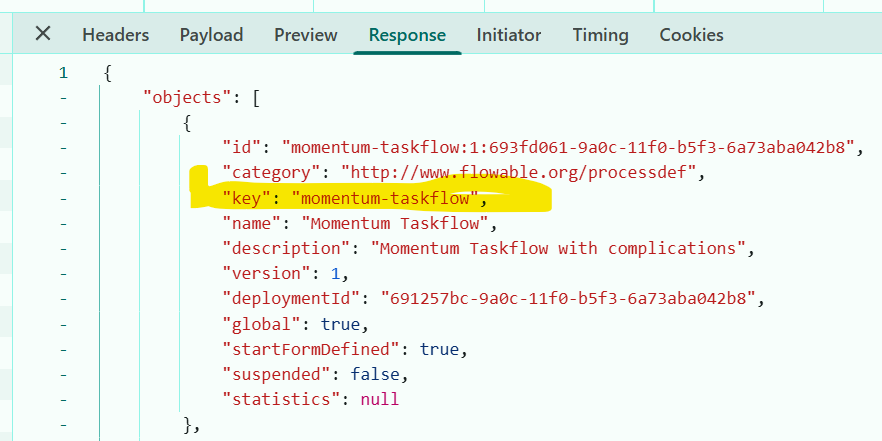The image size is (882, 441).
Task: Click the version value 1
Action: click(335, 273)
